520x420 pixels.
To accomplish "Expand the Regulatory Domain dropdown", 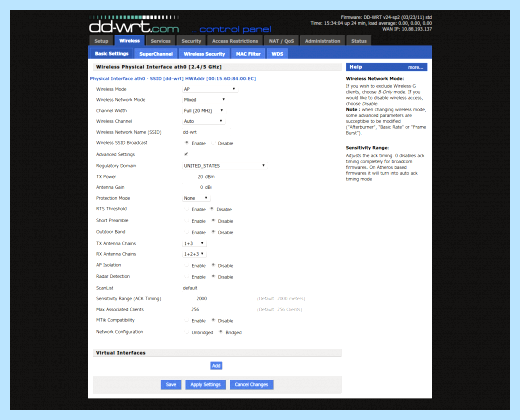I will click(x=225, y=165).
